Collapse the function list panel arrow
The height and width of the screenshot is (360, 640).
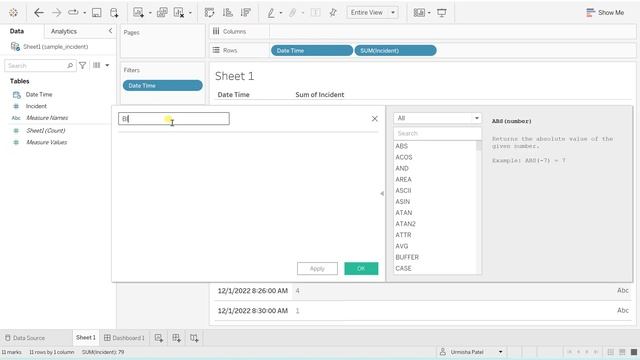[x=382, y=193]
